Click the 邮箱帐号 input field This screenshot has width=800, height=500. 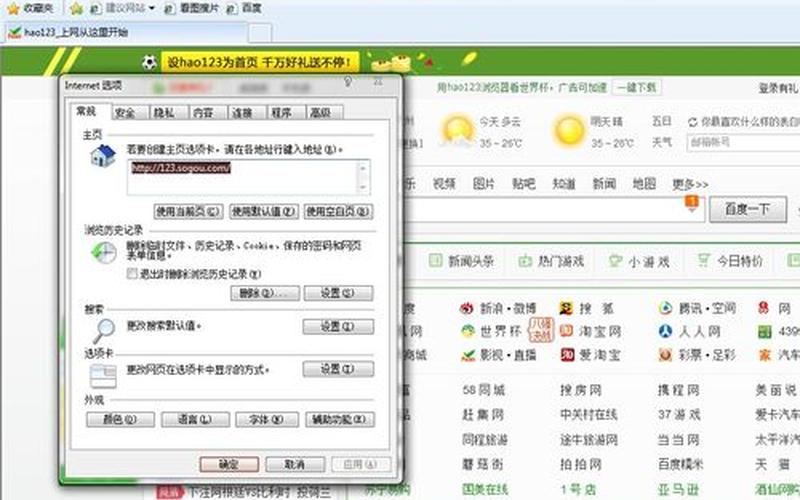coord(744,142)
